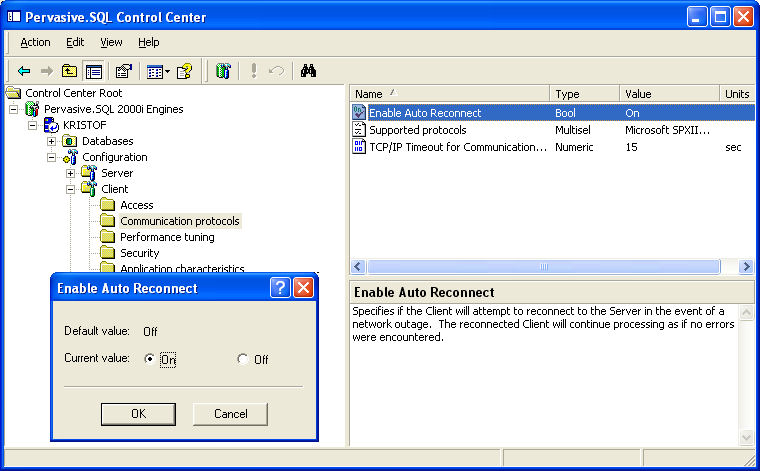
Task: Select Control Center Root in the tree
Action: tap(74, 93)
